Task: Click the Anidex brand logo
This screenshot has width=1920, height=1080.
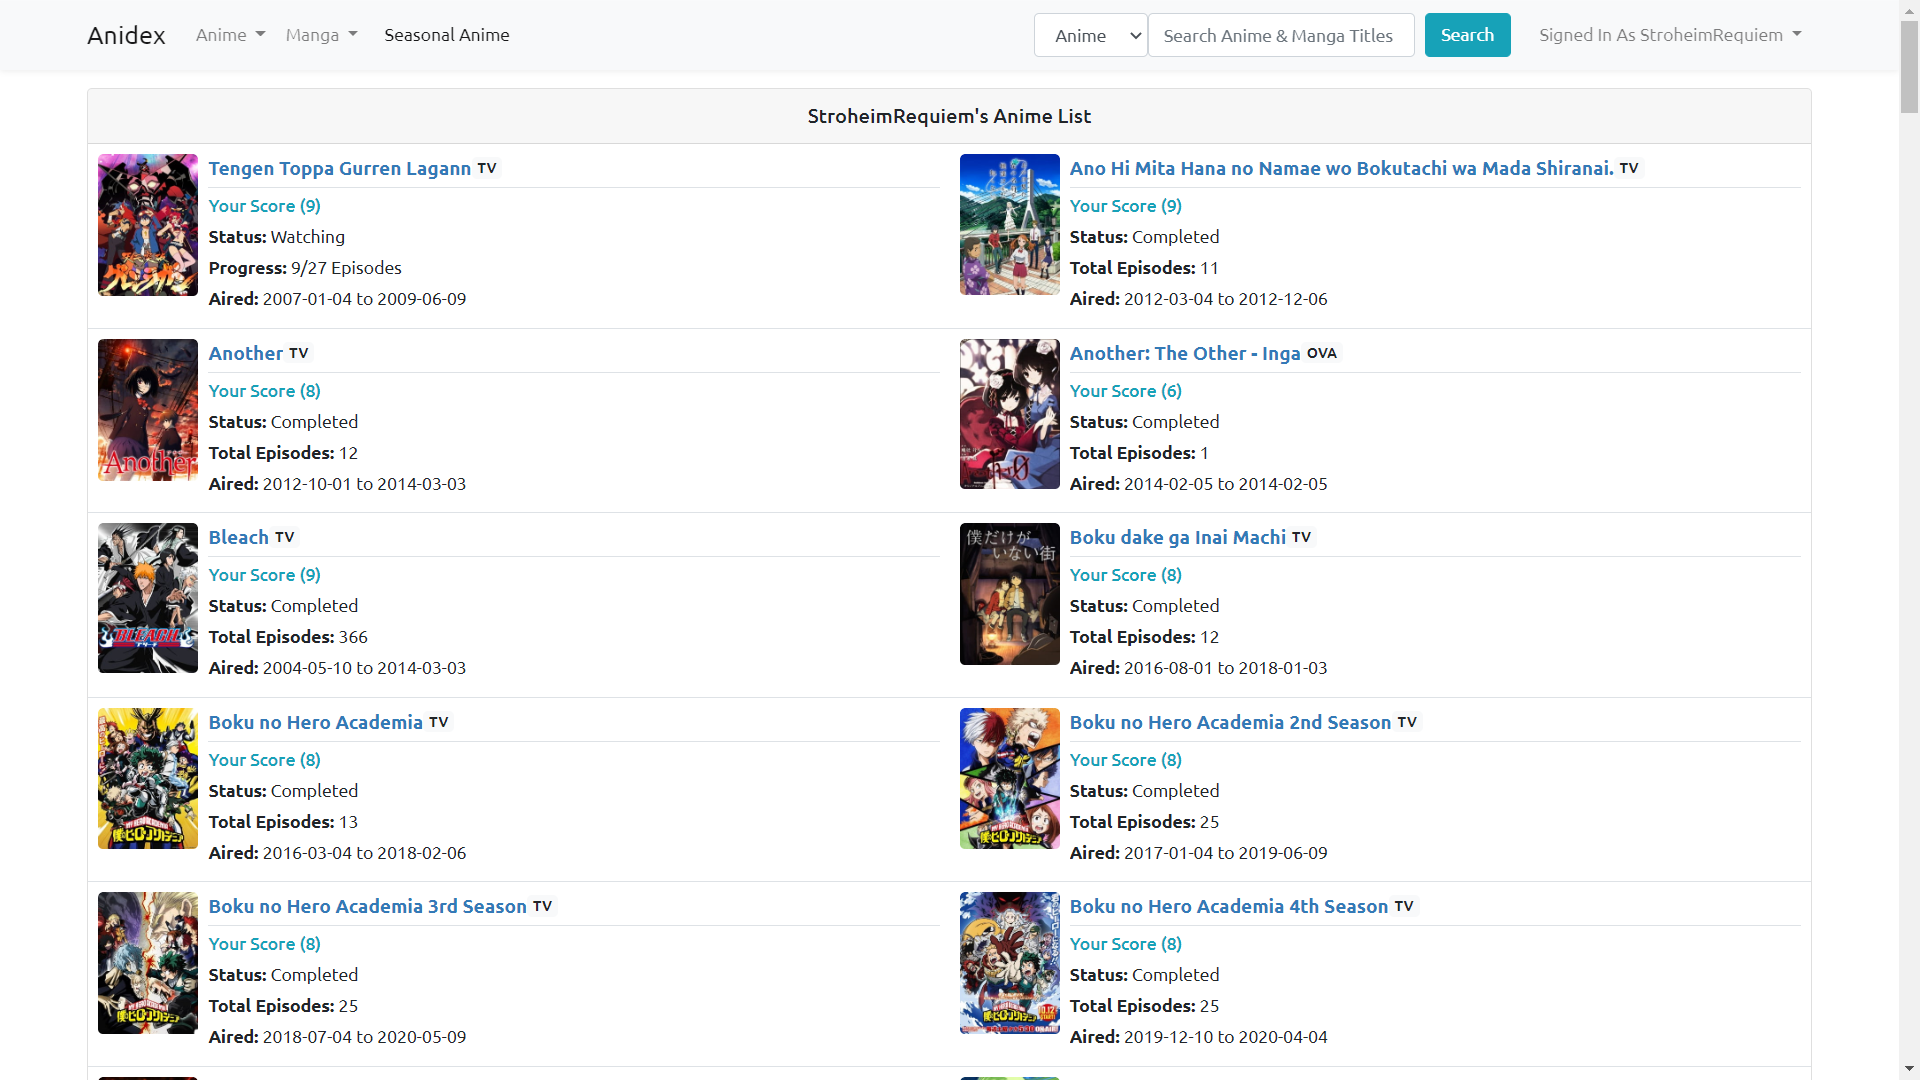Action: (126, 35)
